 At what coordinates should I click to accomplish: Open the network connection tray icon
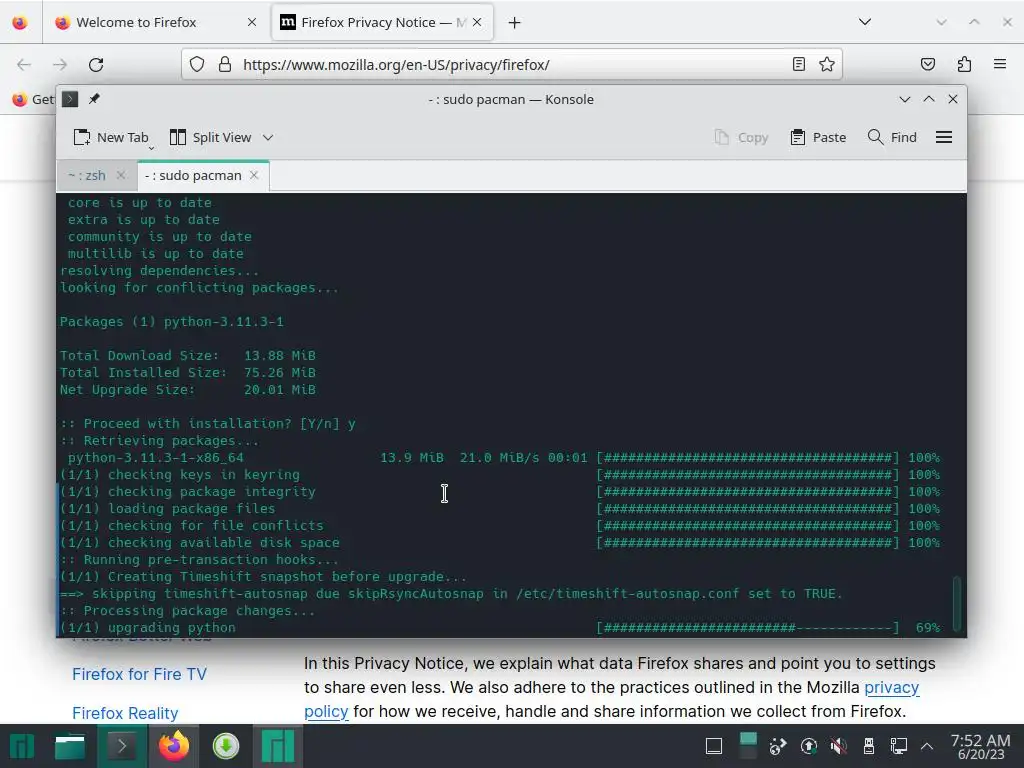pos(898,746)
